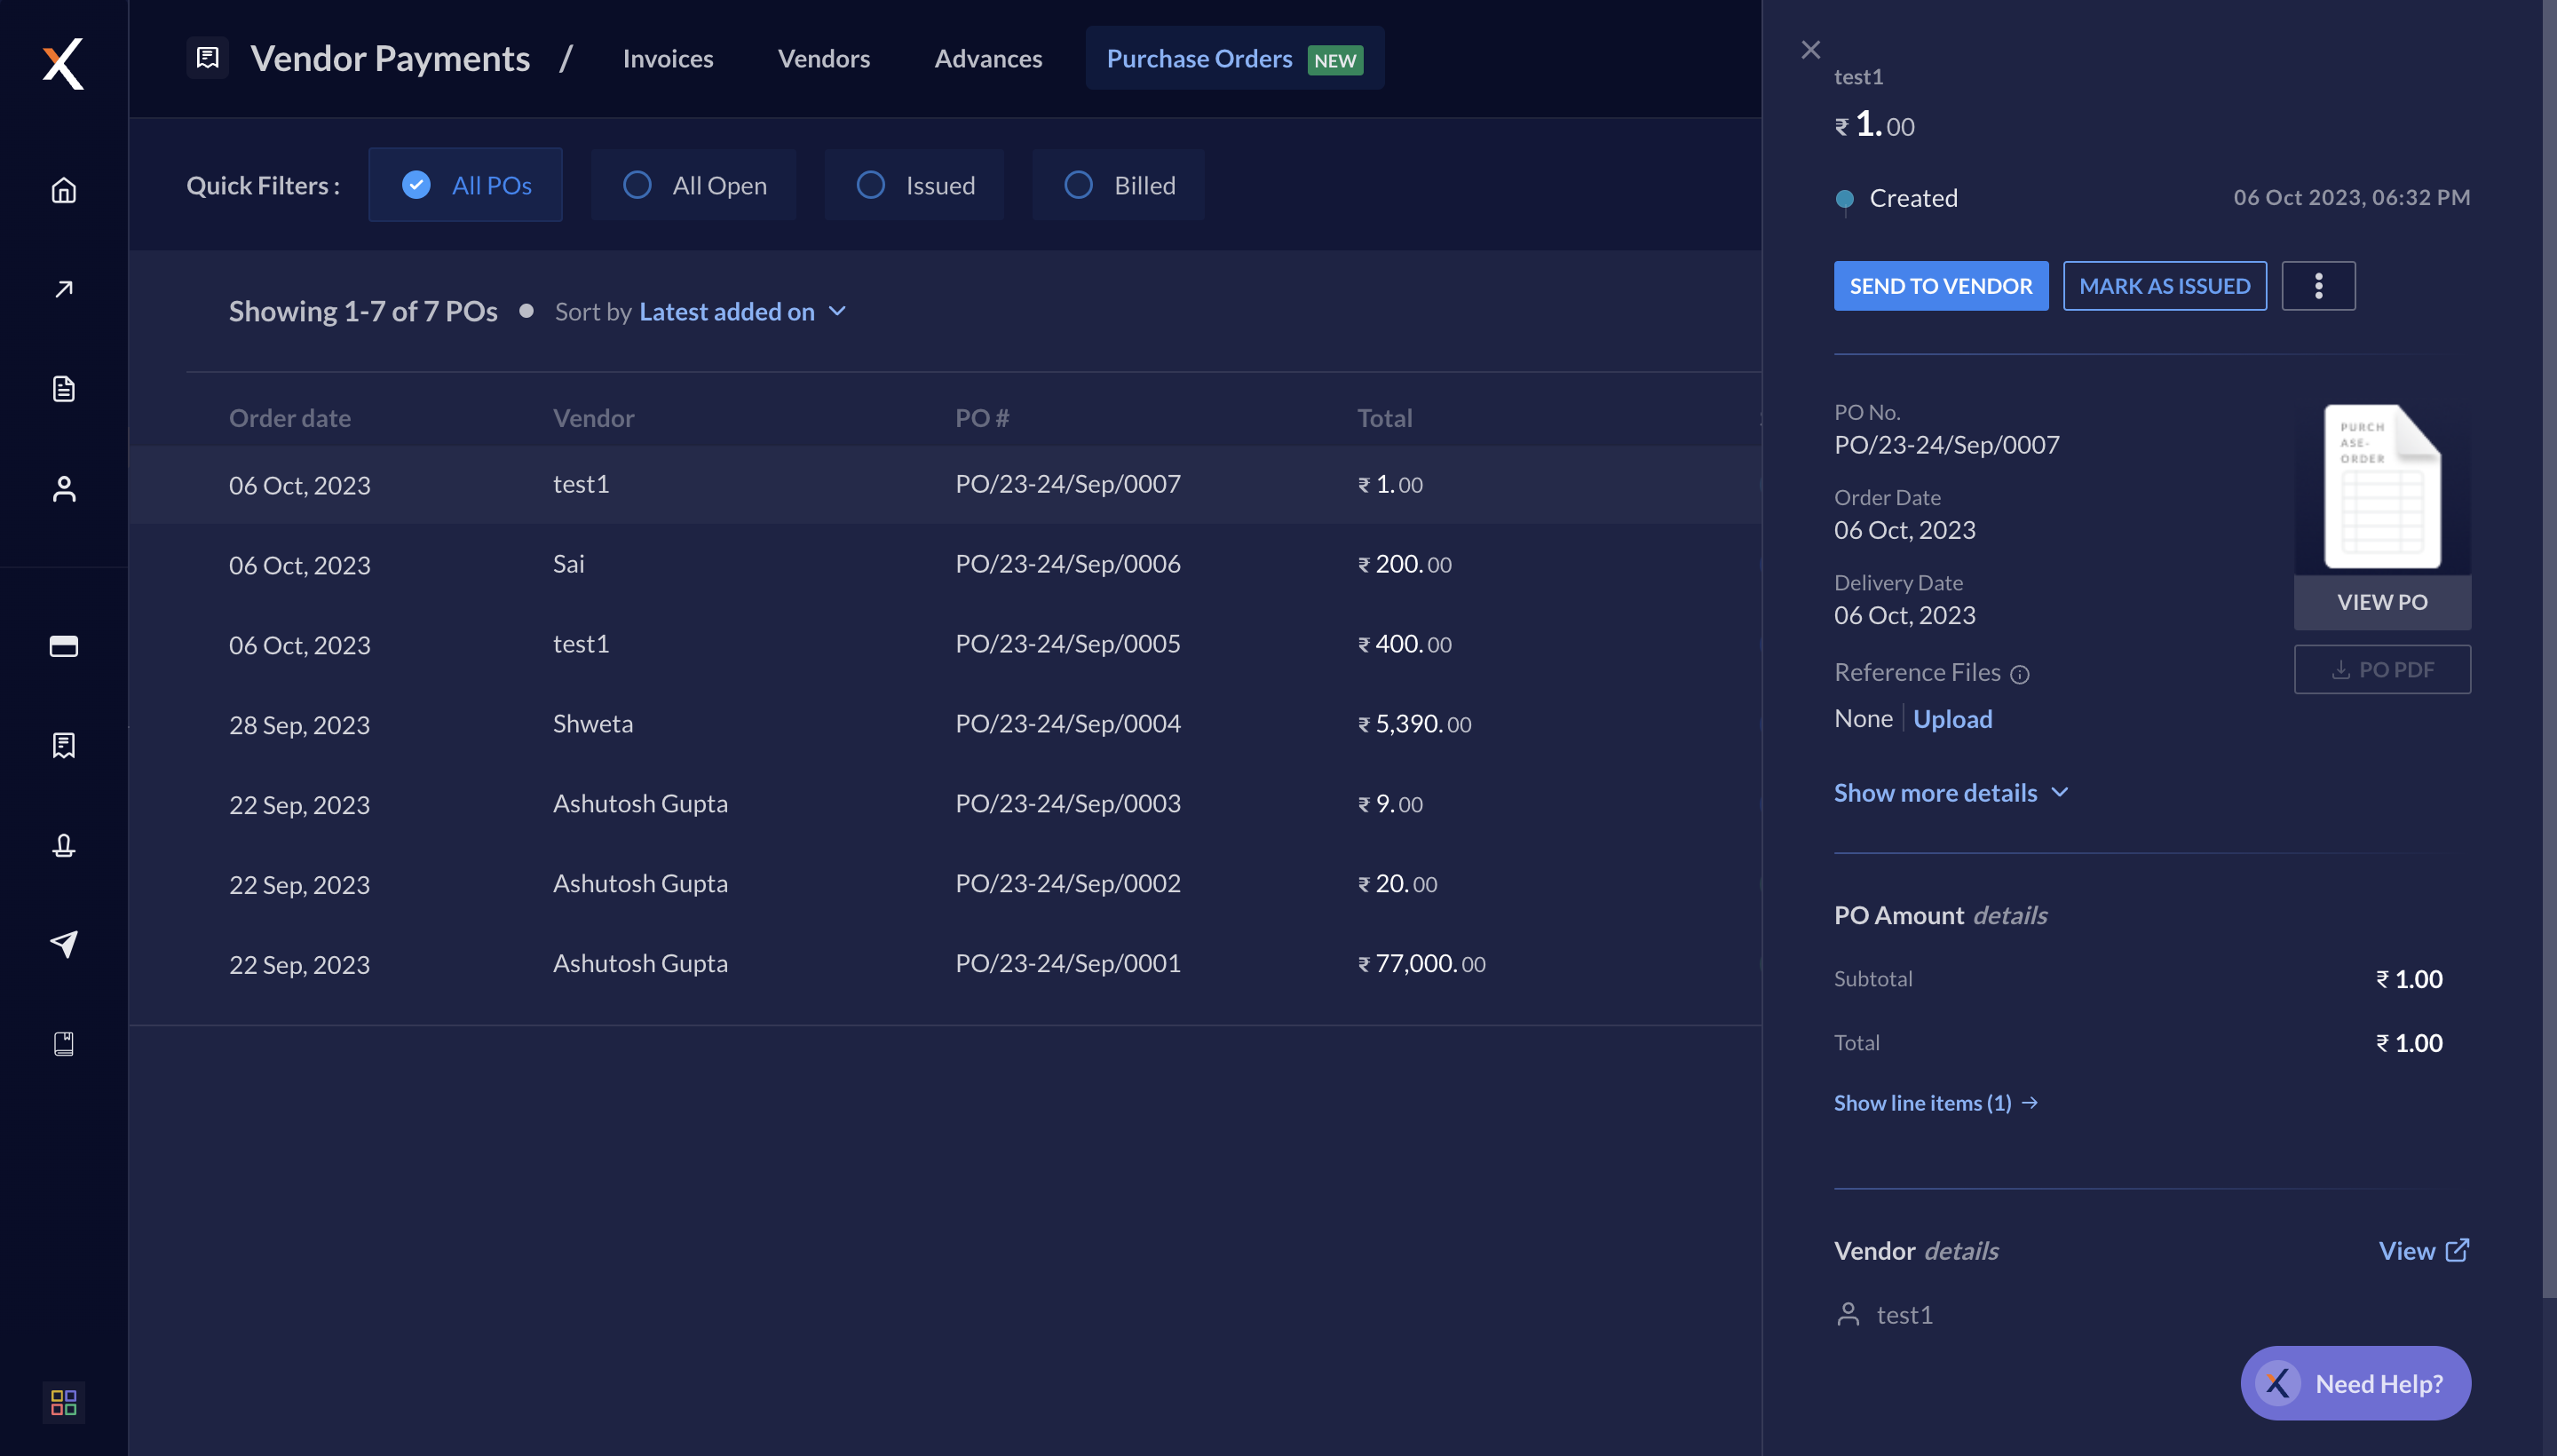The image size is (2557, 1456).
Task: Click the Total column header
Action: pos(1384,417)
